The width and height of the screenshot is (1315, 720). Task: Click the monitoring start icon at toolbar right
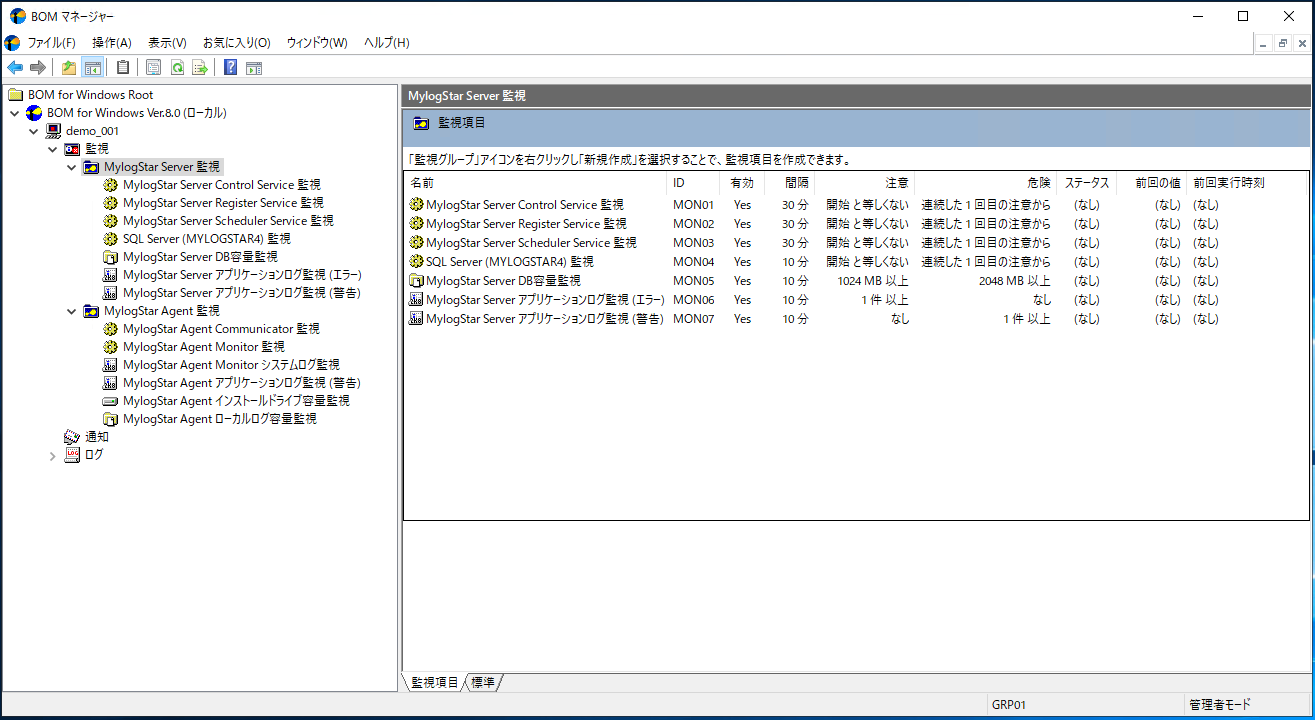tap(253, 66)
